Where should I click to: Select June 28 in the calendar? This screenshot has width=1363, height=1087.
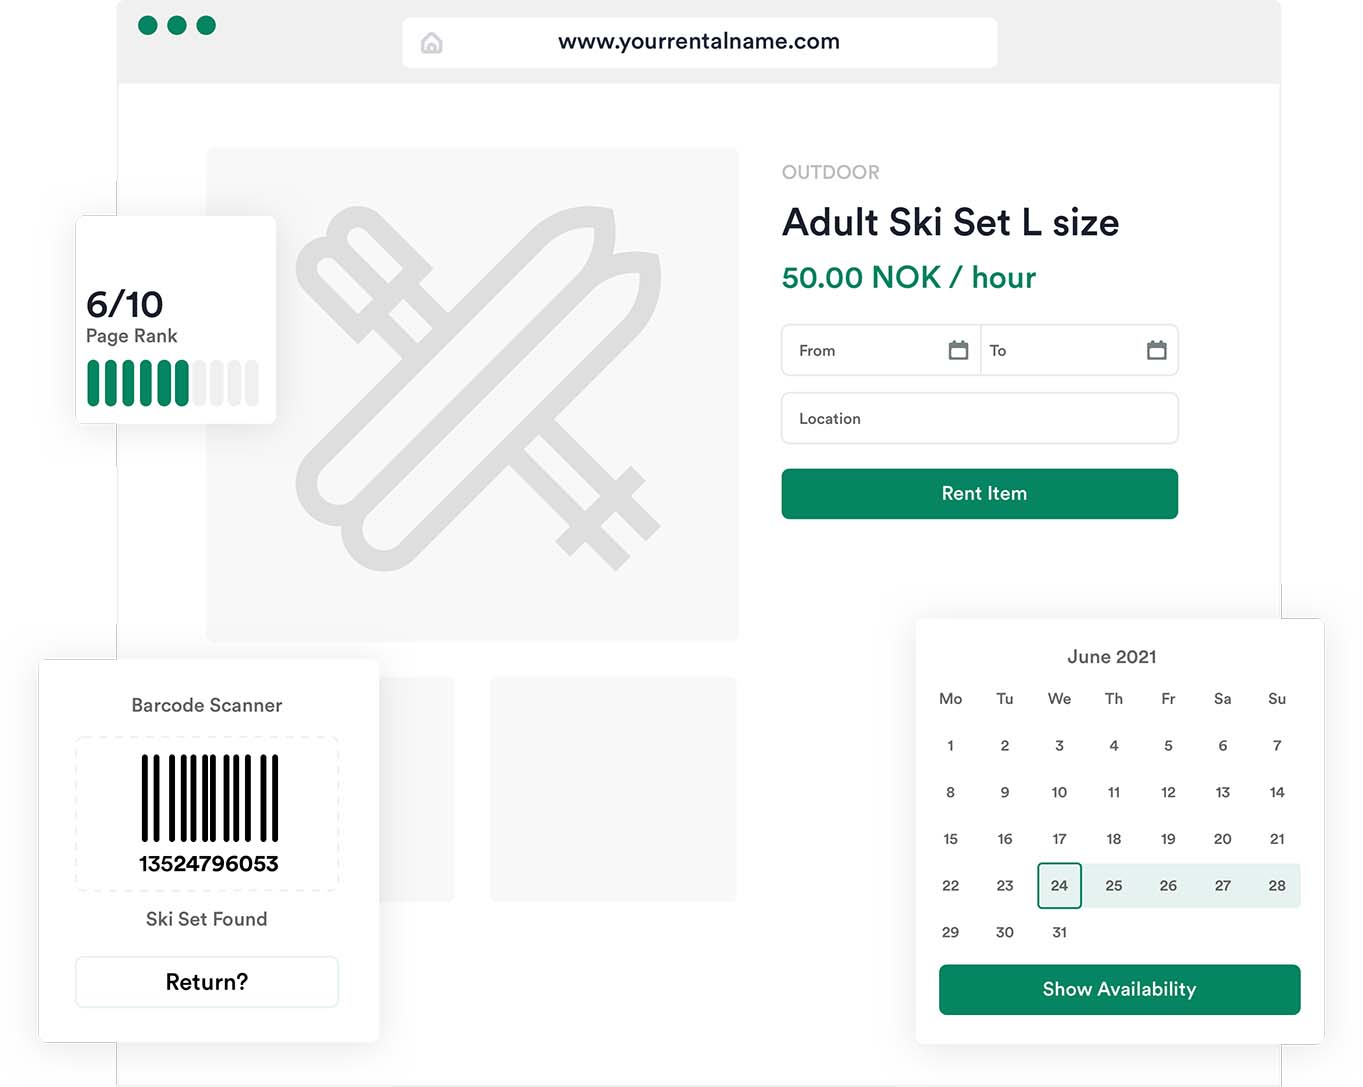pyautogui.click(x=1277, y=885)
